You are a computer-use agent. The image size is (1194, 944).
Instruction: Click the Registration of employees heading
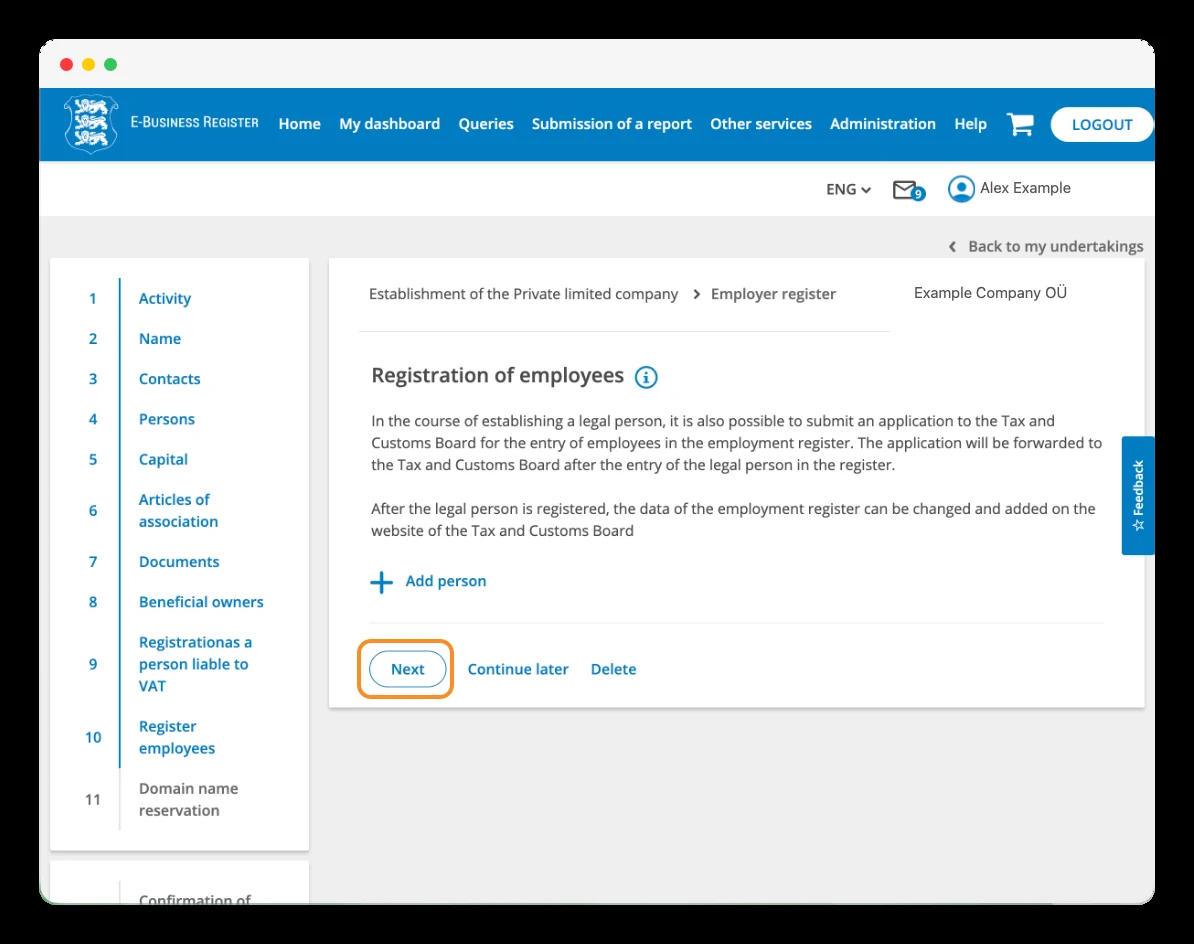coord(497,375)
